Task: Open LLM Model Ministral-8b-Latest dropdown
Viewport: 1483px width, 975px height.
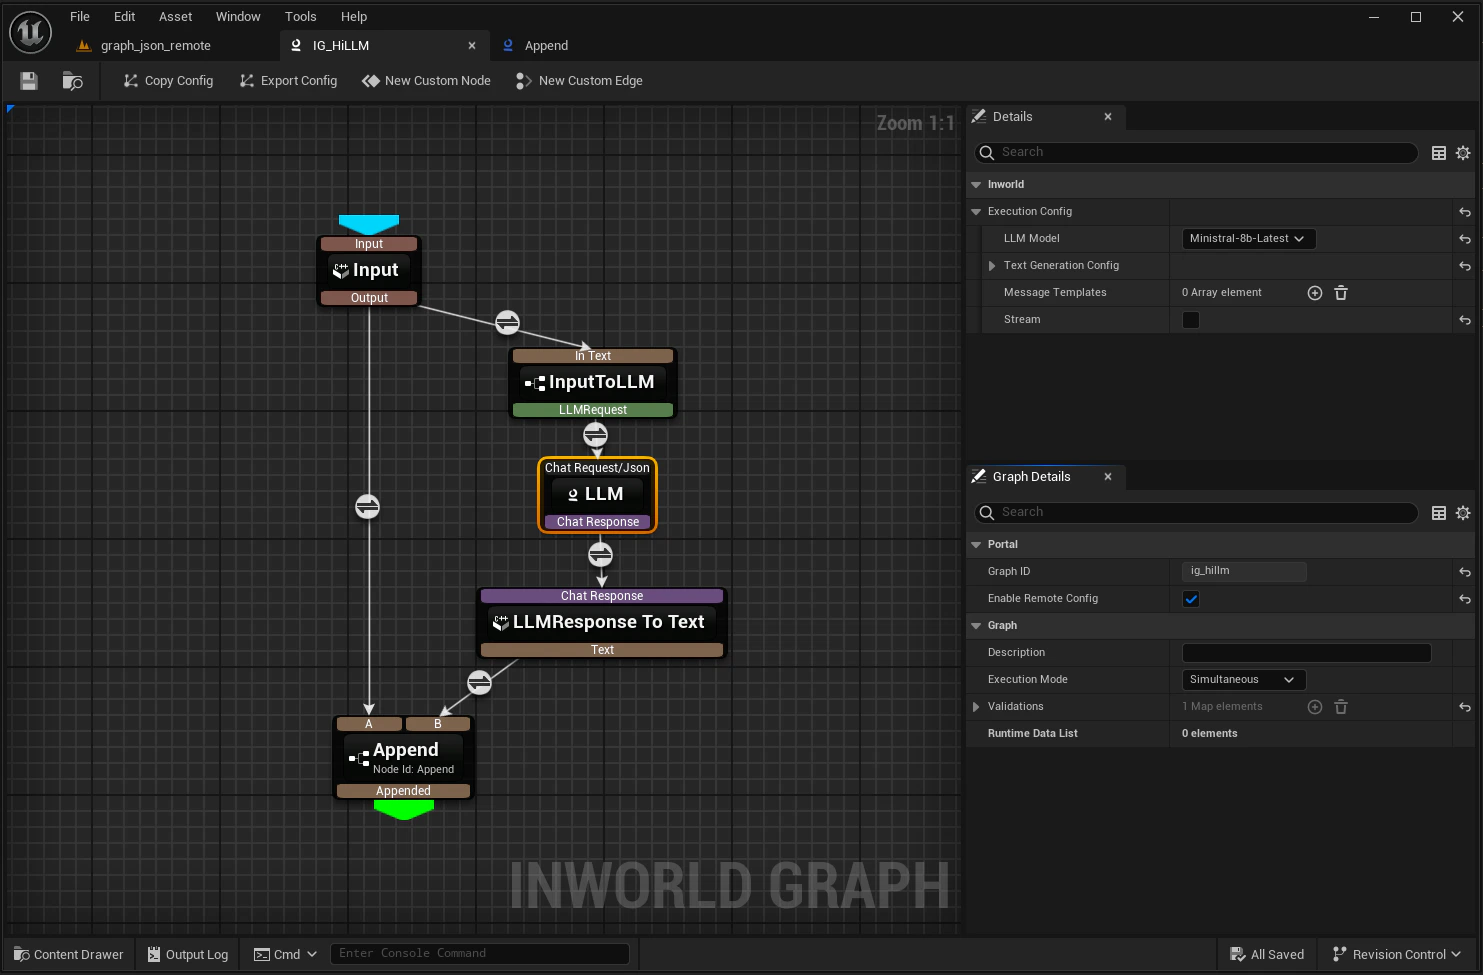Action: tap(1248, 239)
